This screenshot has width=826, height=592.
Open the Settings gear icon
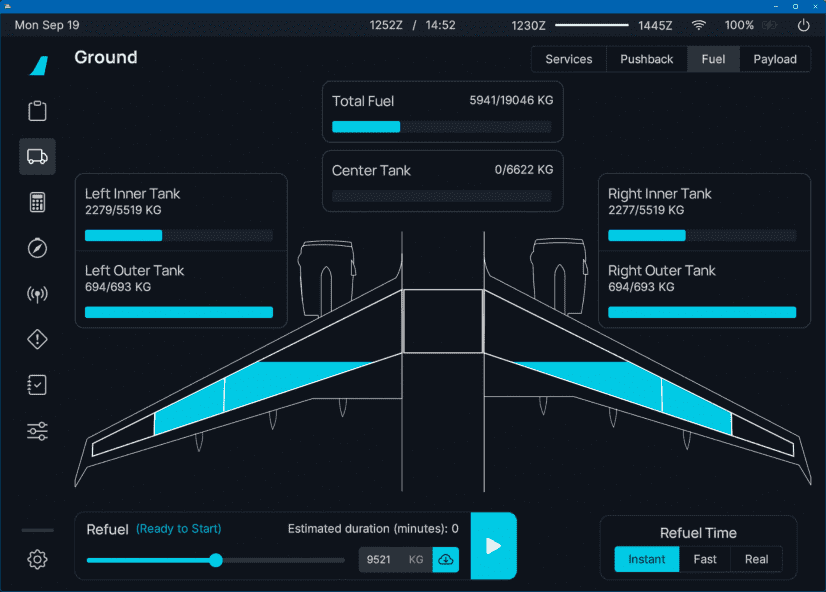[x=37, y=559]
